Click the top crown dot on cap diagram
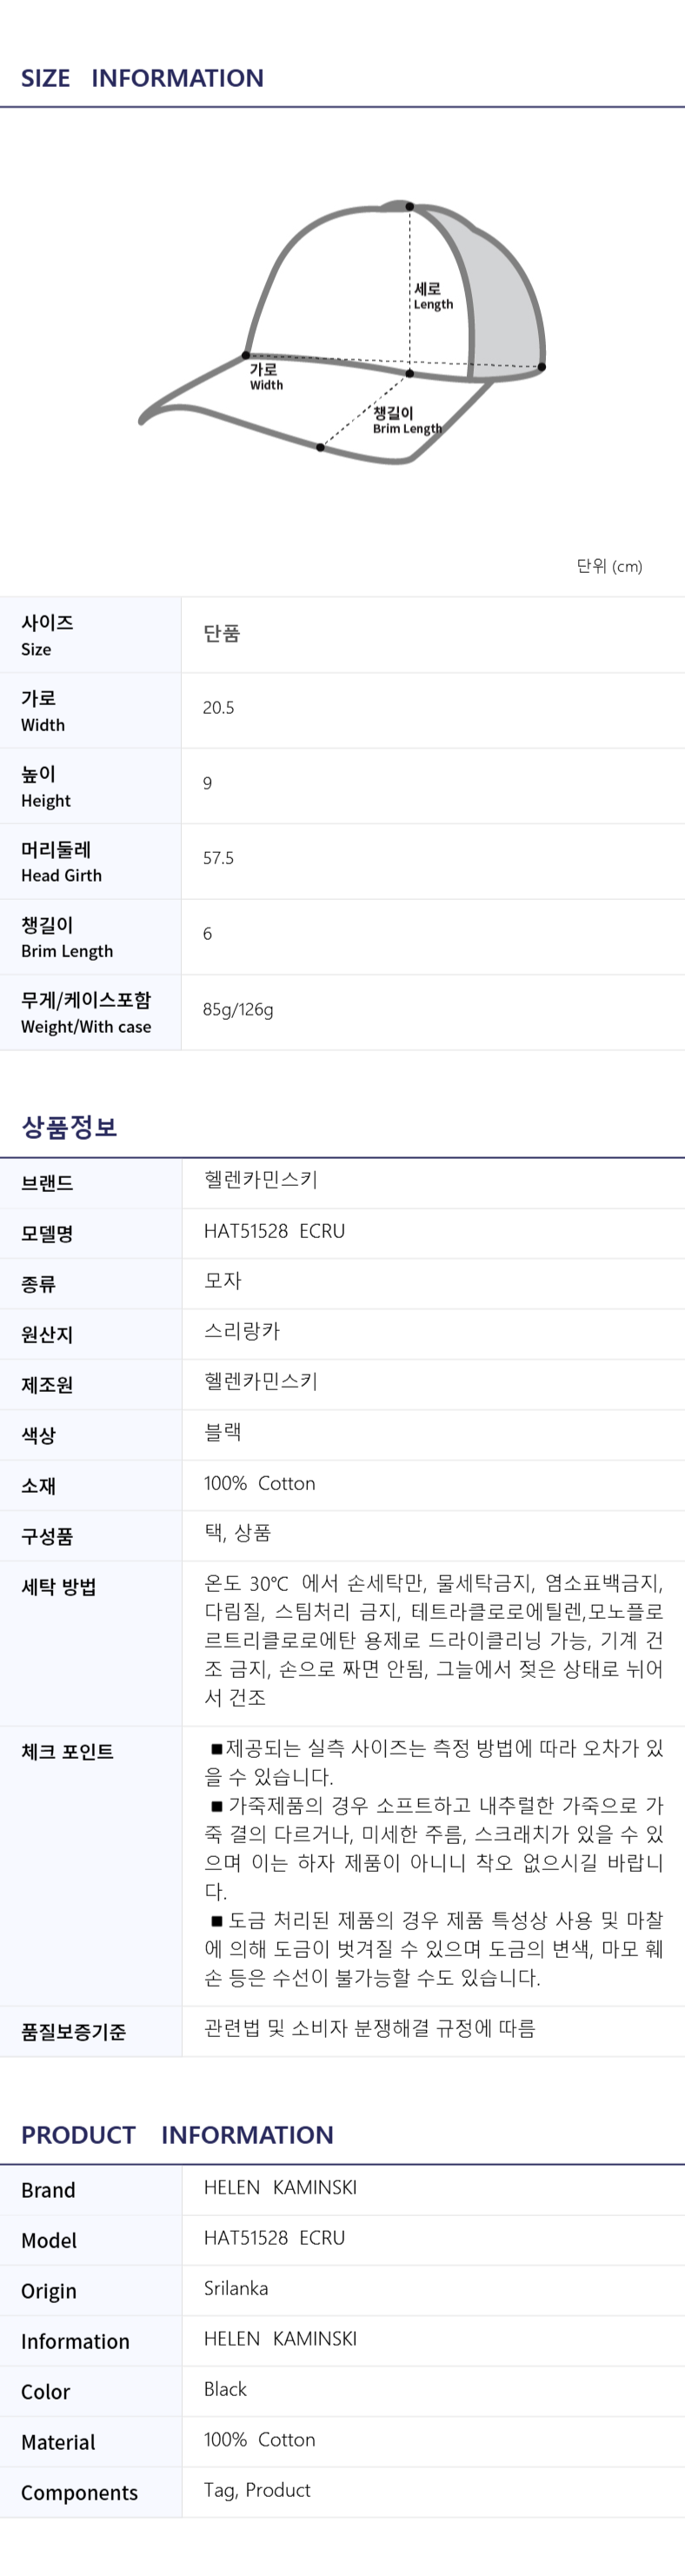Screen dimensions: 685x2576 pyautogui.click(x=410, y=207)
